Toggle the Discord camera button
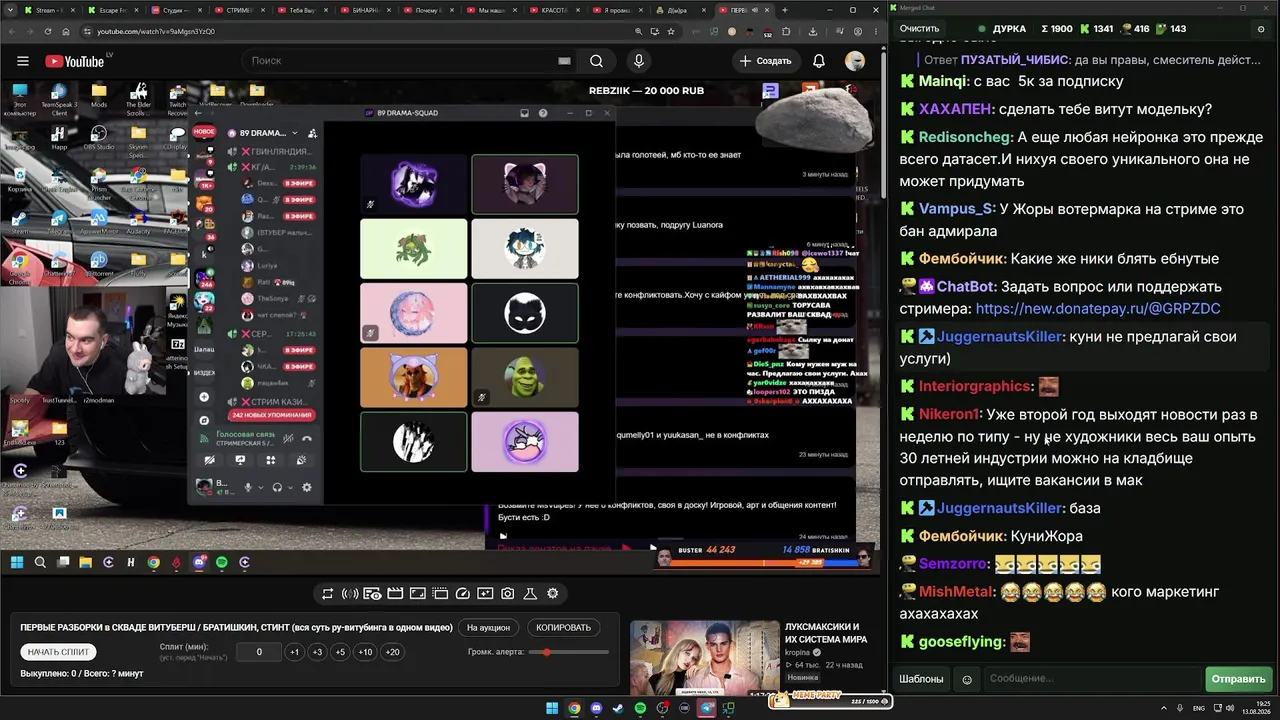The height and width of the screenshot is (720, 1280). (x=209, y=461)
